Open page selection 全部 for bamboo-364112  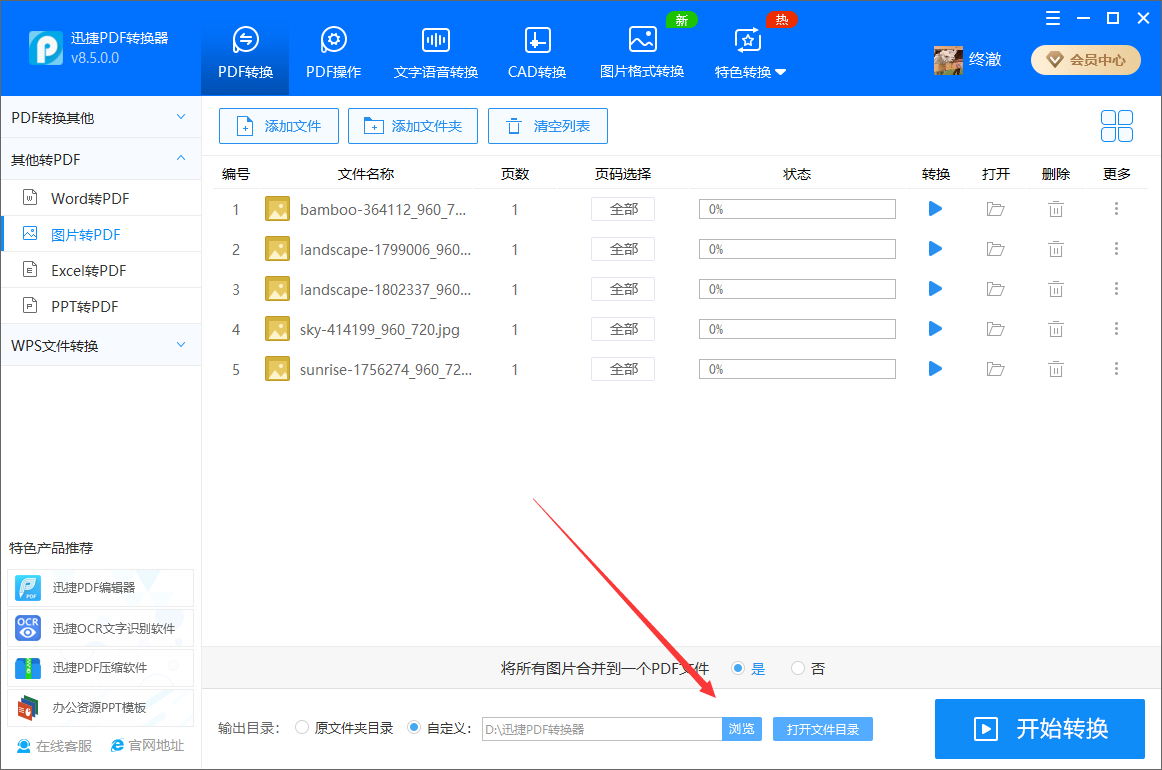pos(622,210)
